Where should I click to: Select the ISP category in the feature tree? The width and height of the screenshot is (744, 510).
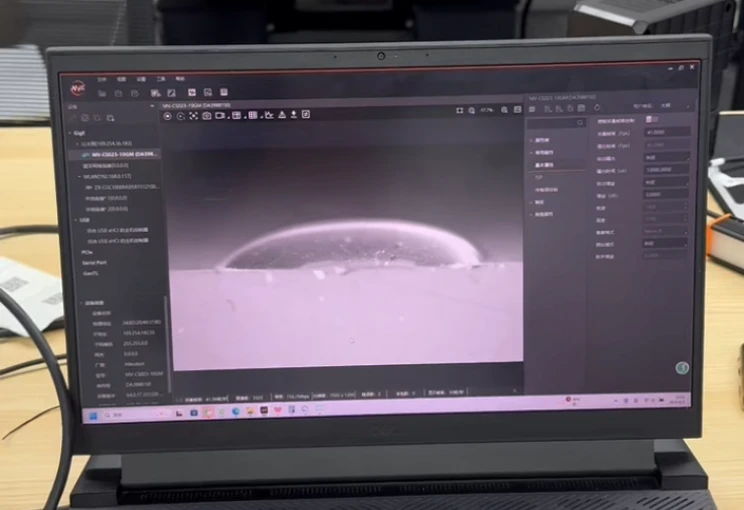(x=539, y=177)
